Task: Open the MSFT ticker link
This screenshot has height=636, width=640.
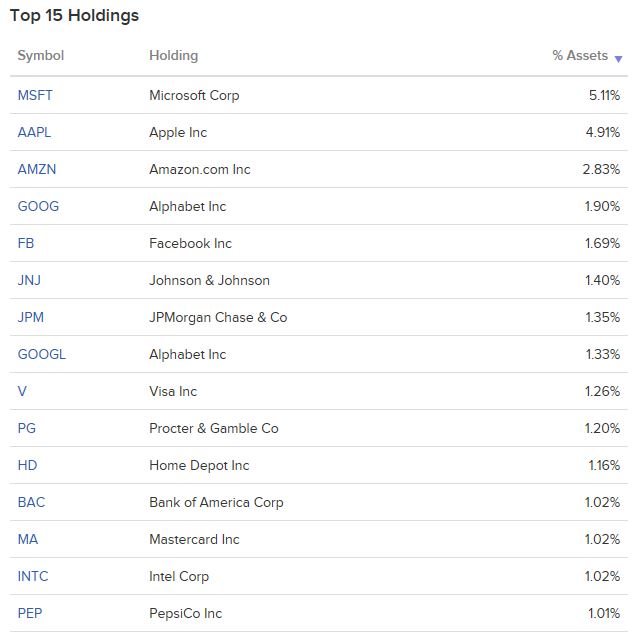Action: click(x=35, y=95)
